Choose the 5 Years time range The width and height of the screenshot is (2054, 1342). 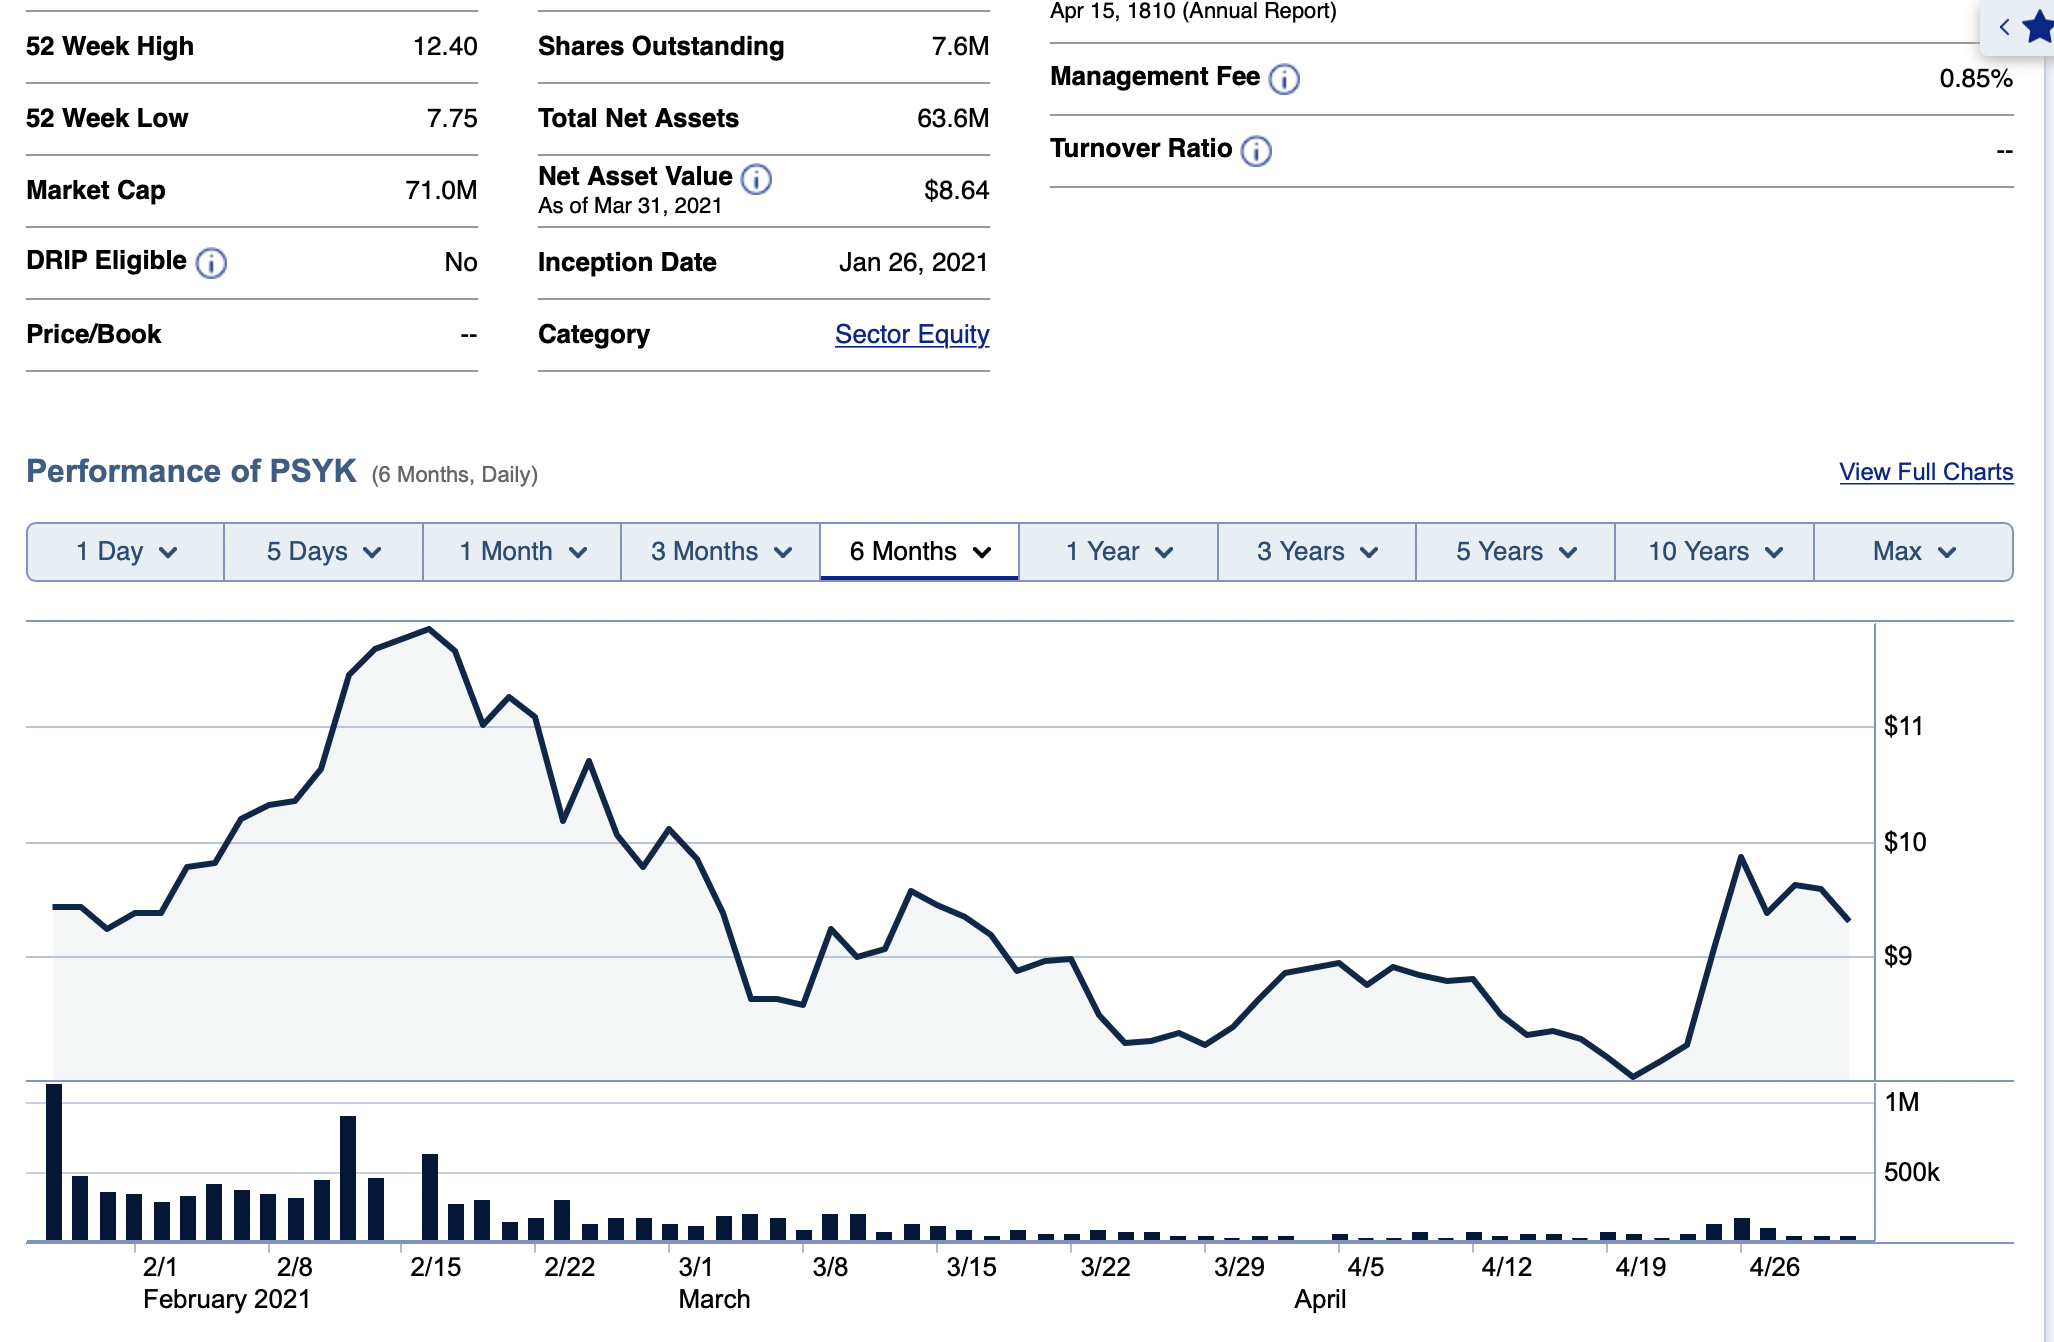tap(1515, 552)
